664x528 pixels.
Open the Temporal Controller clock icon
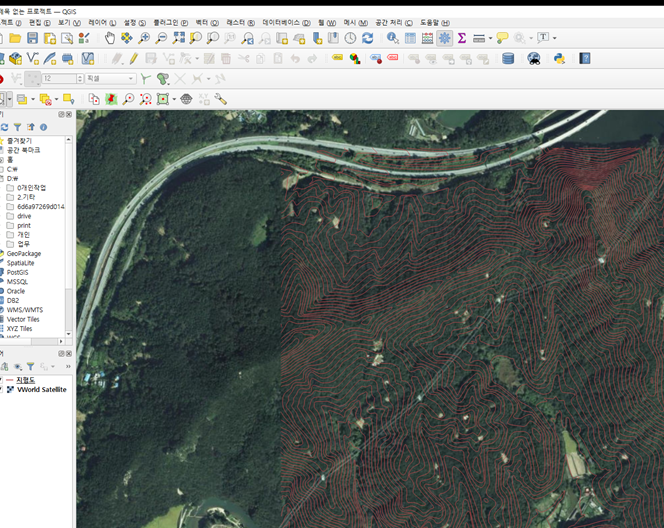[x=350, y=38]
